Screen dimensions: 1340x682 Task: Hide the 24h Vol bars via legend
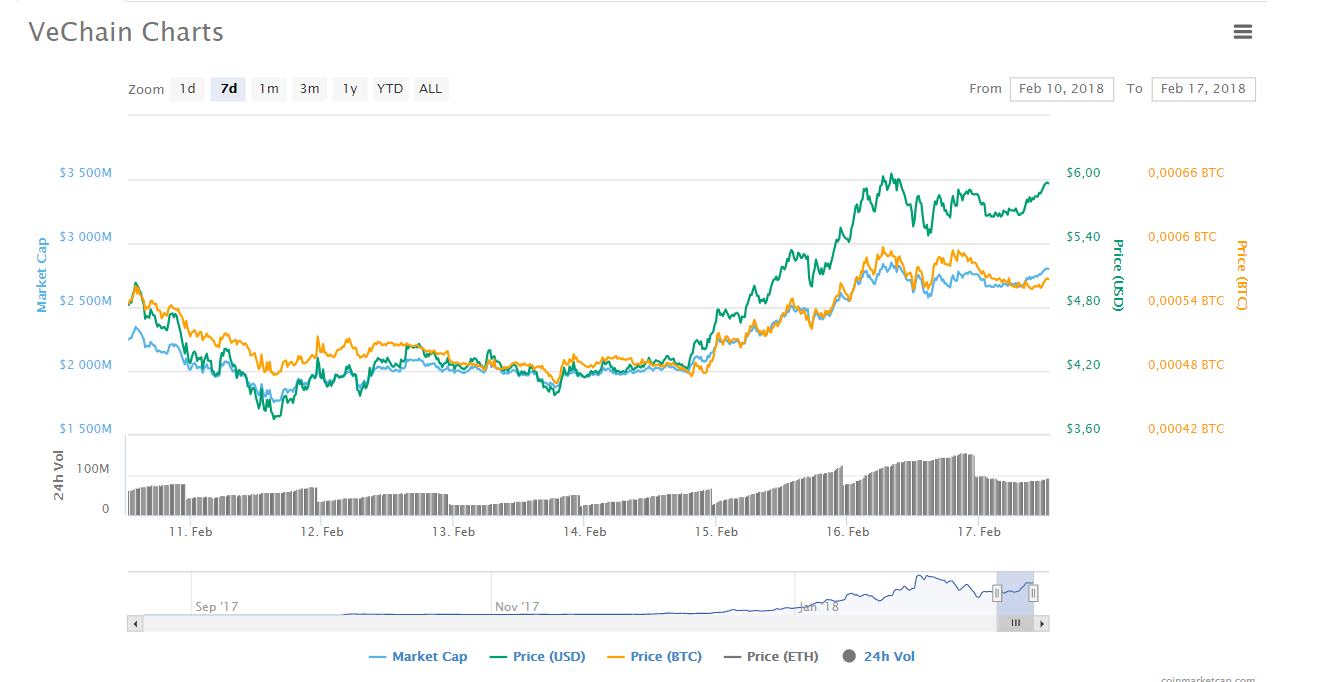pyautogui.click(x=878, y=655)
